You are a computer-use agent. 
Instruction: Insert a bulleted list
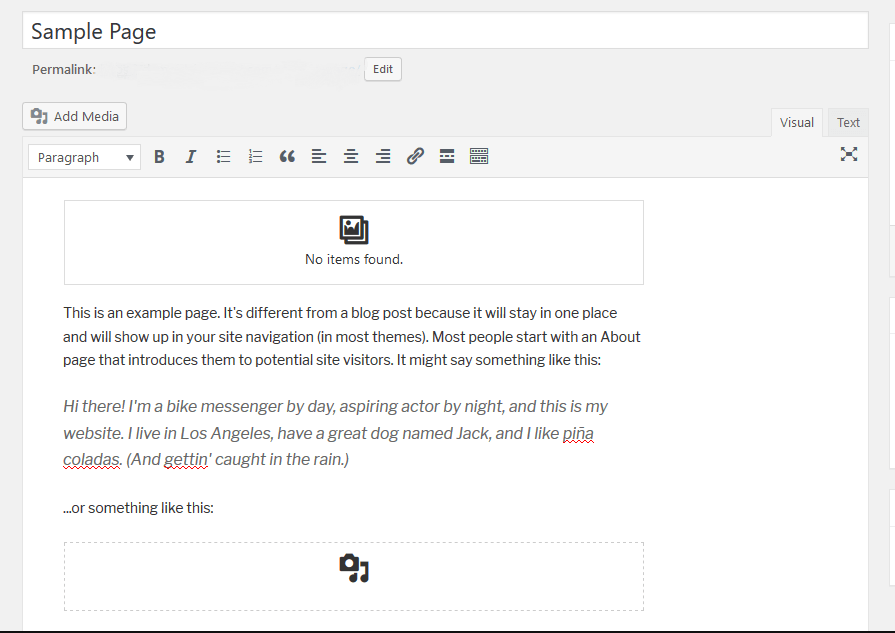pos(223,157)
